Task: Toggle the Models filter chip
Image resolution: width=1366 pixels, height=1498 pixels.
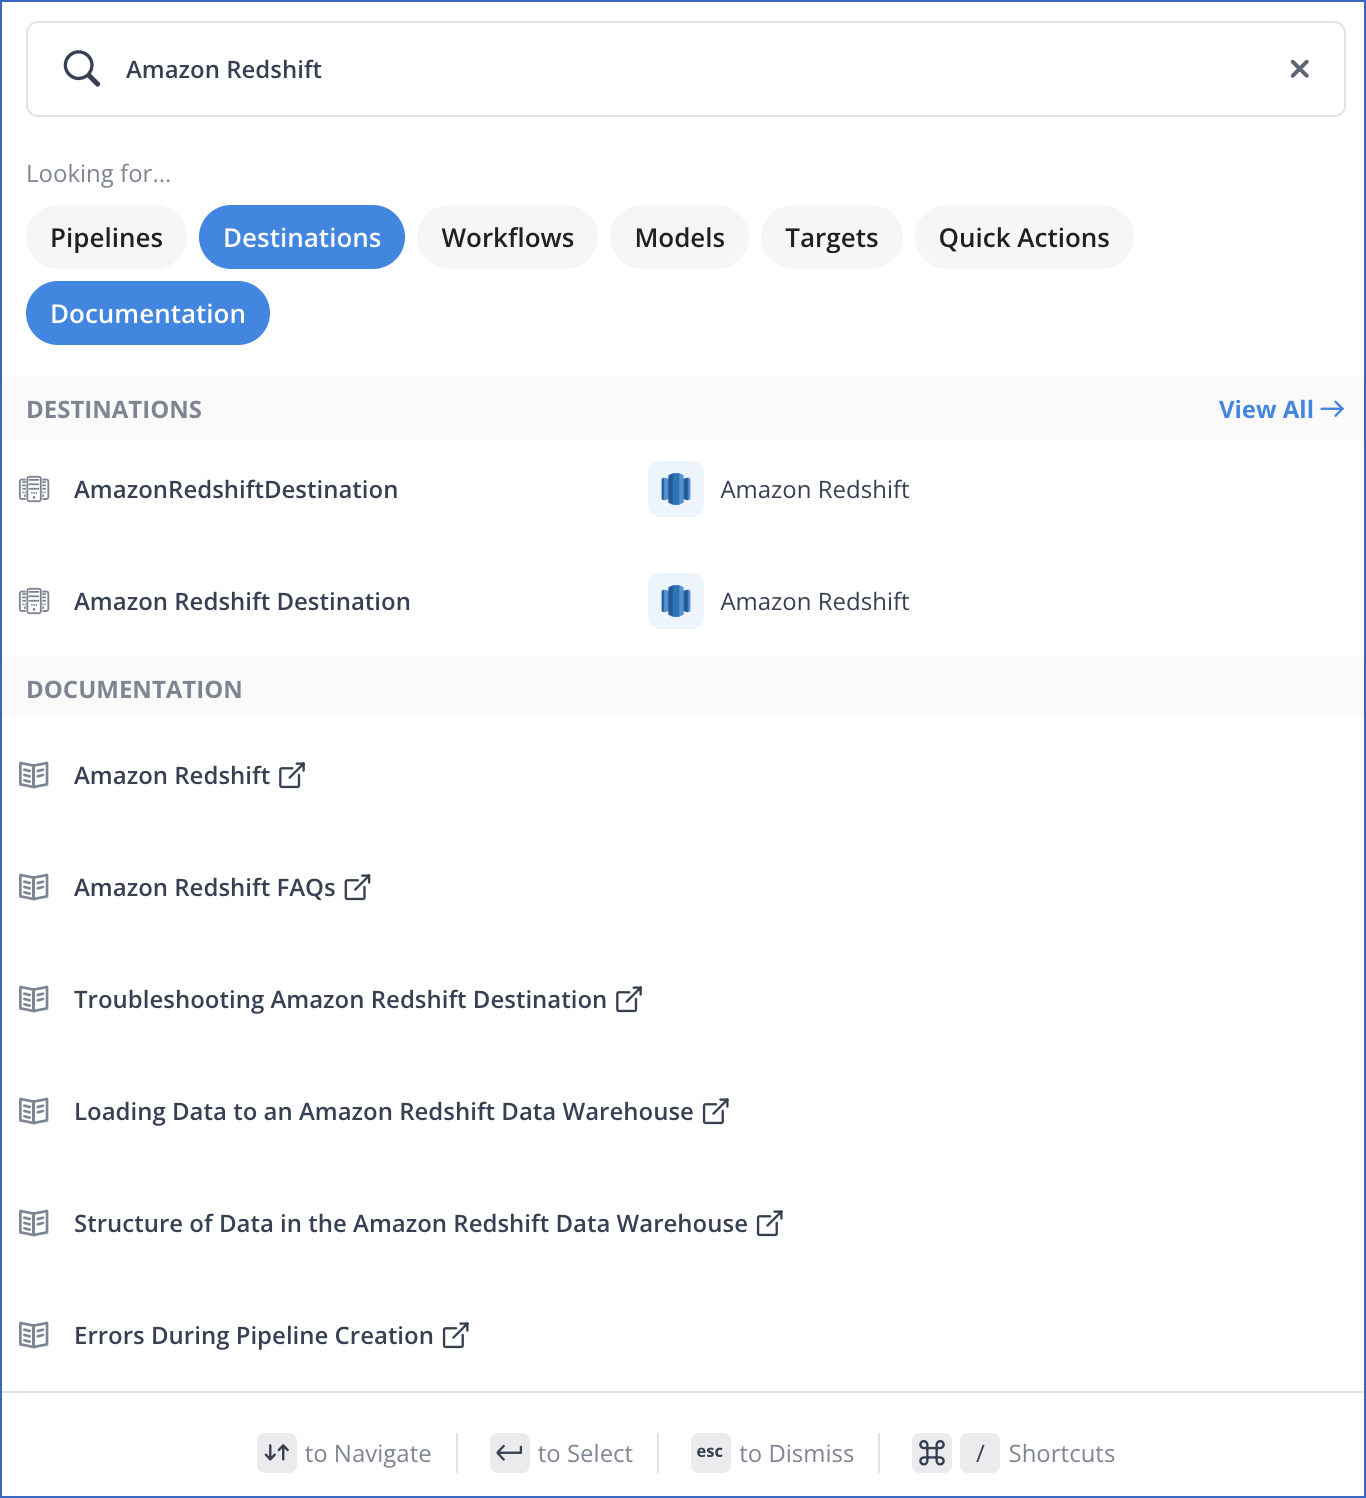Action: click(x=680, y=237)
